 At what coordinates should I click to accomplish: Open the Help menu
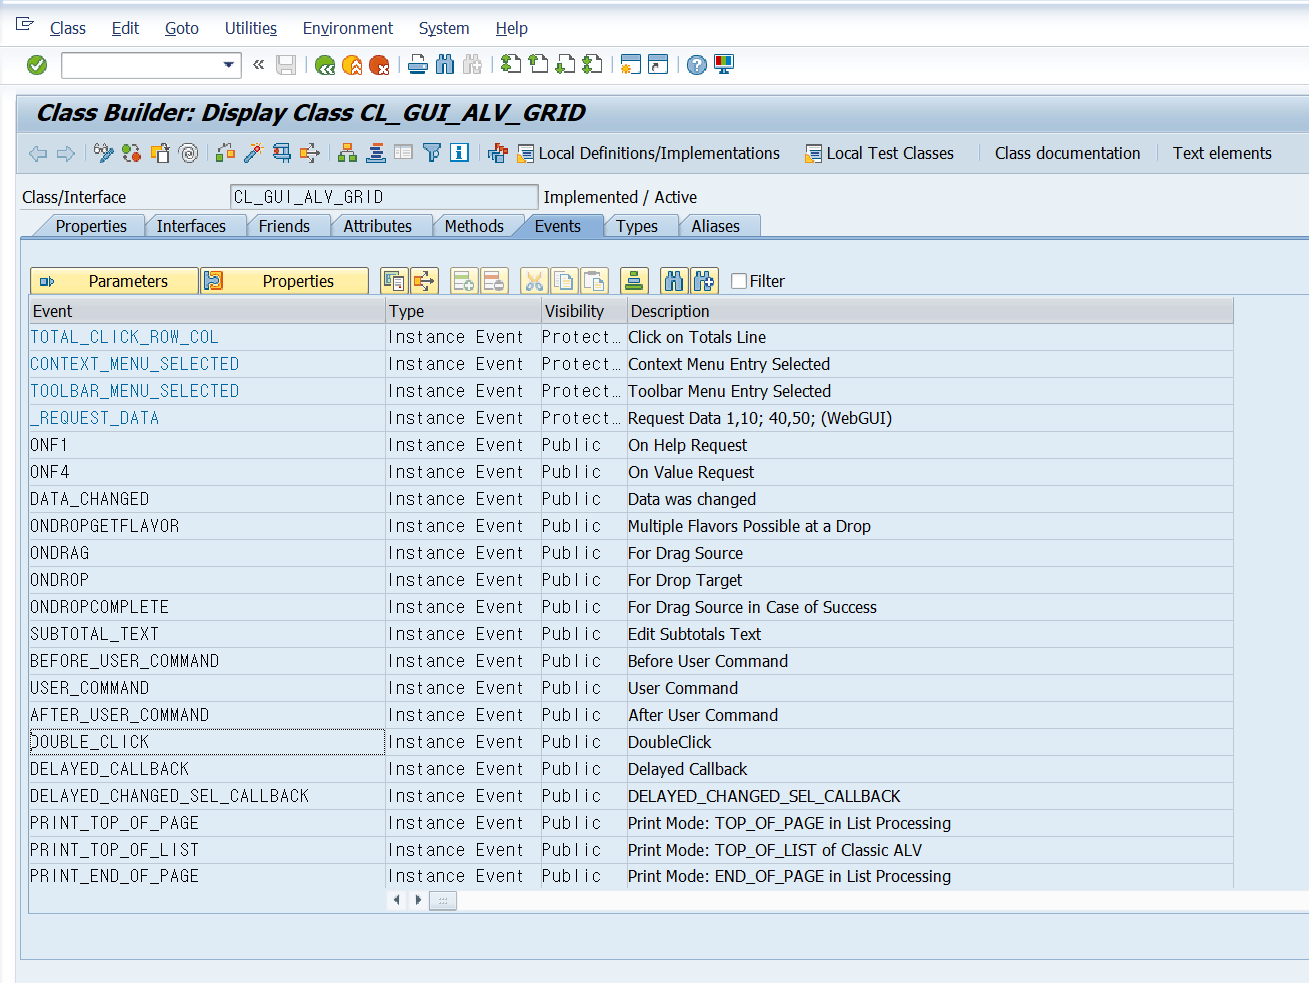pos(512,28)
